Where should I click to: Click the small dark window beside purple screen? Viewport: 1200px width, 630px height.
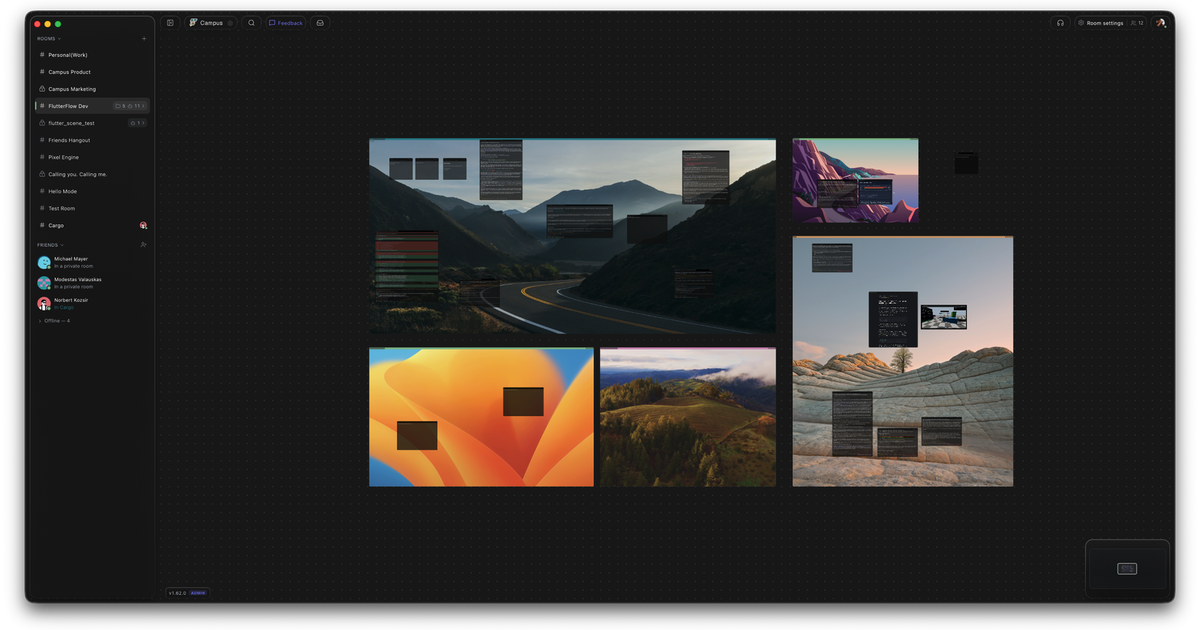[x=966, y=163]
